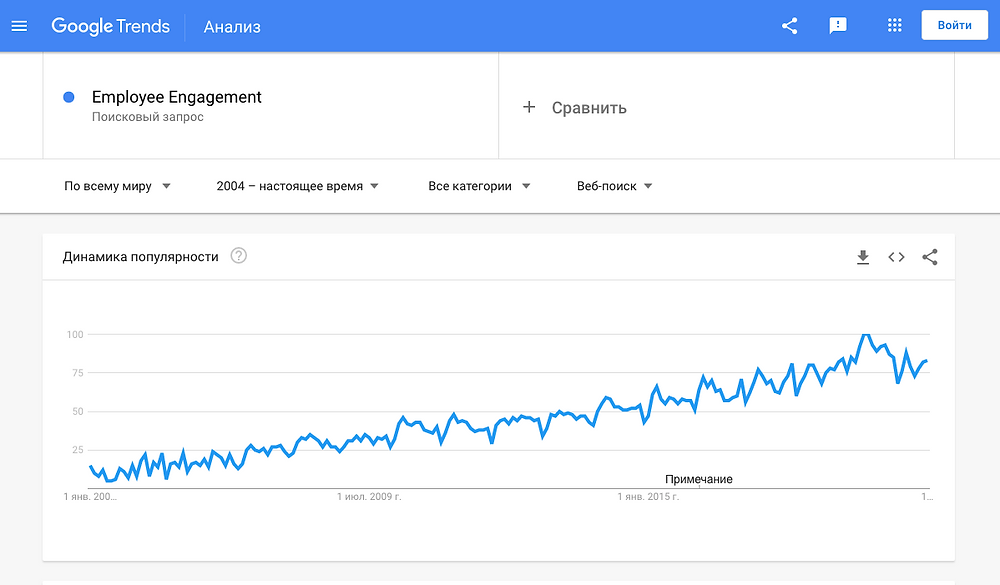Open help icon beside Динамика популярности

coord(239,256)
